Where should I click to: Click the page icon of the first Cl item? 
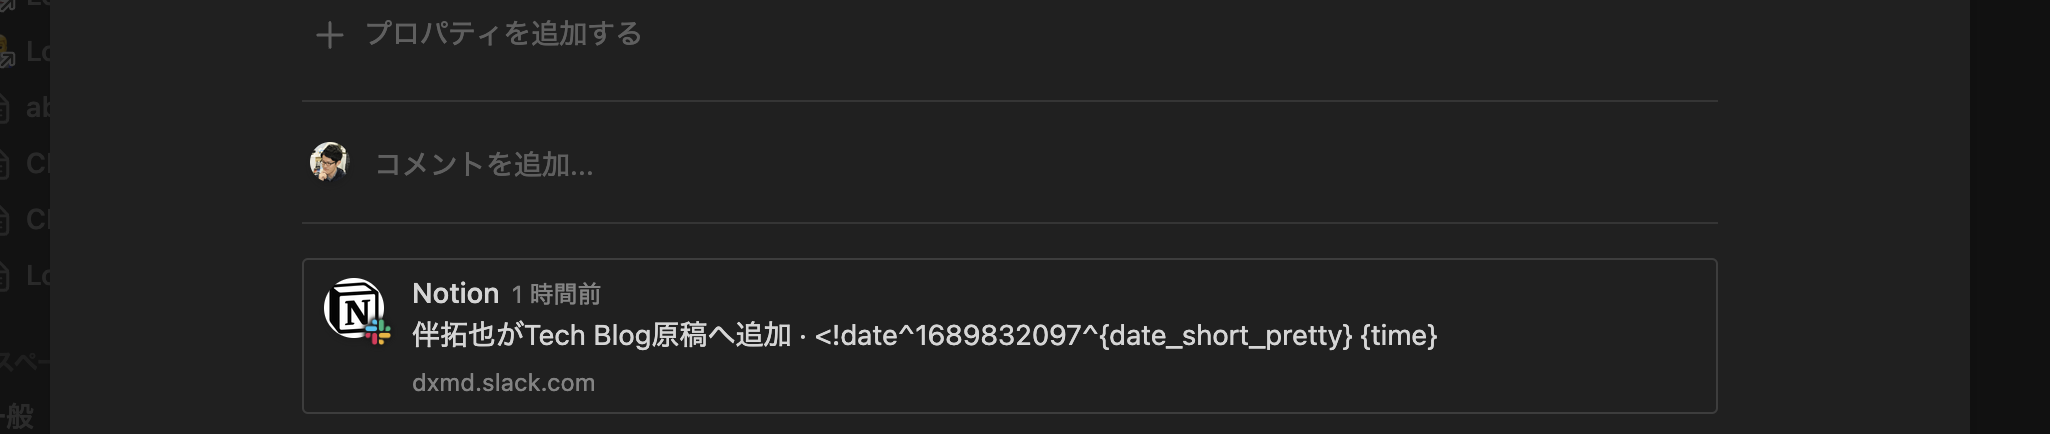[4, 163]
